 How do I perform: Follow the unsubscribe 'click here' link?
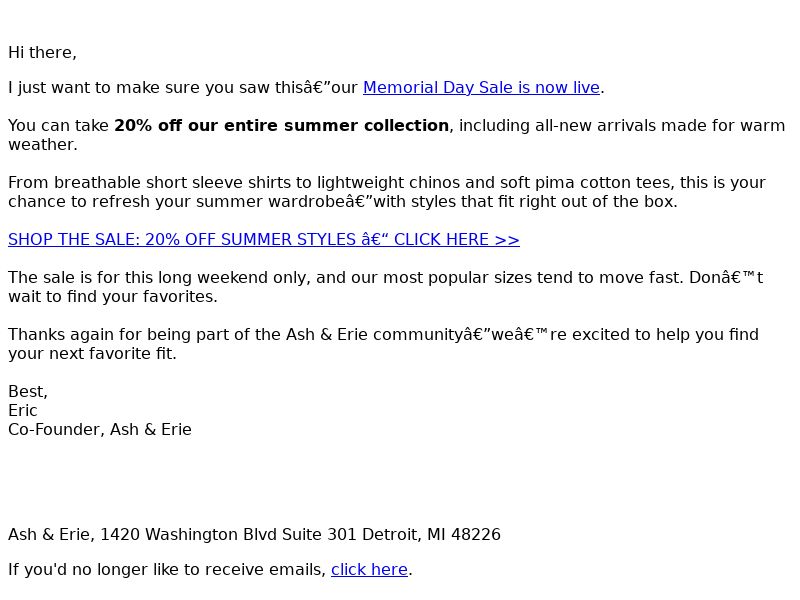click(369, 569)
